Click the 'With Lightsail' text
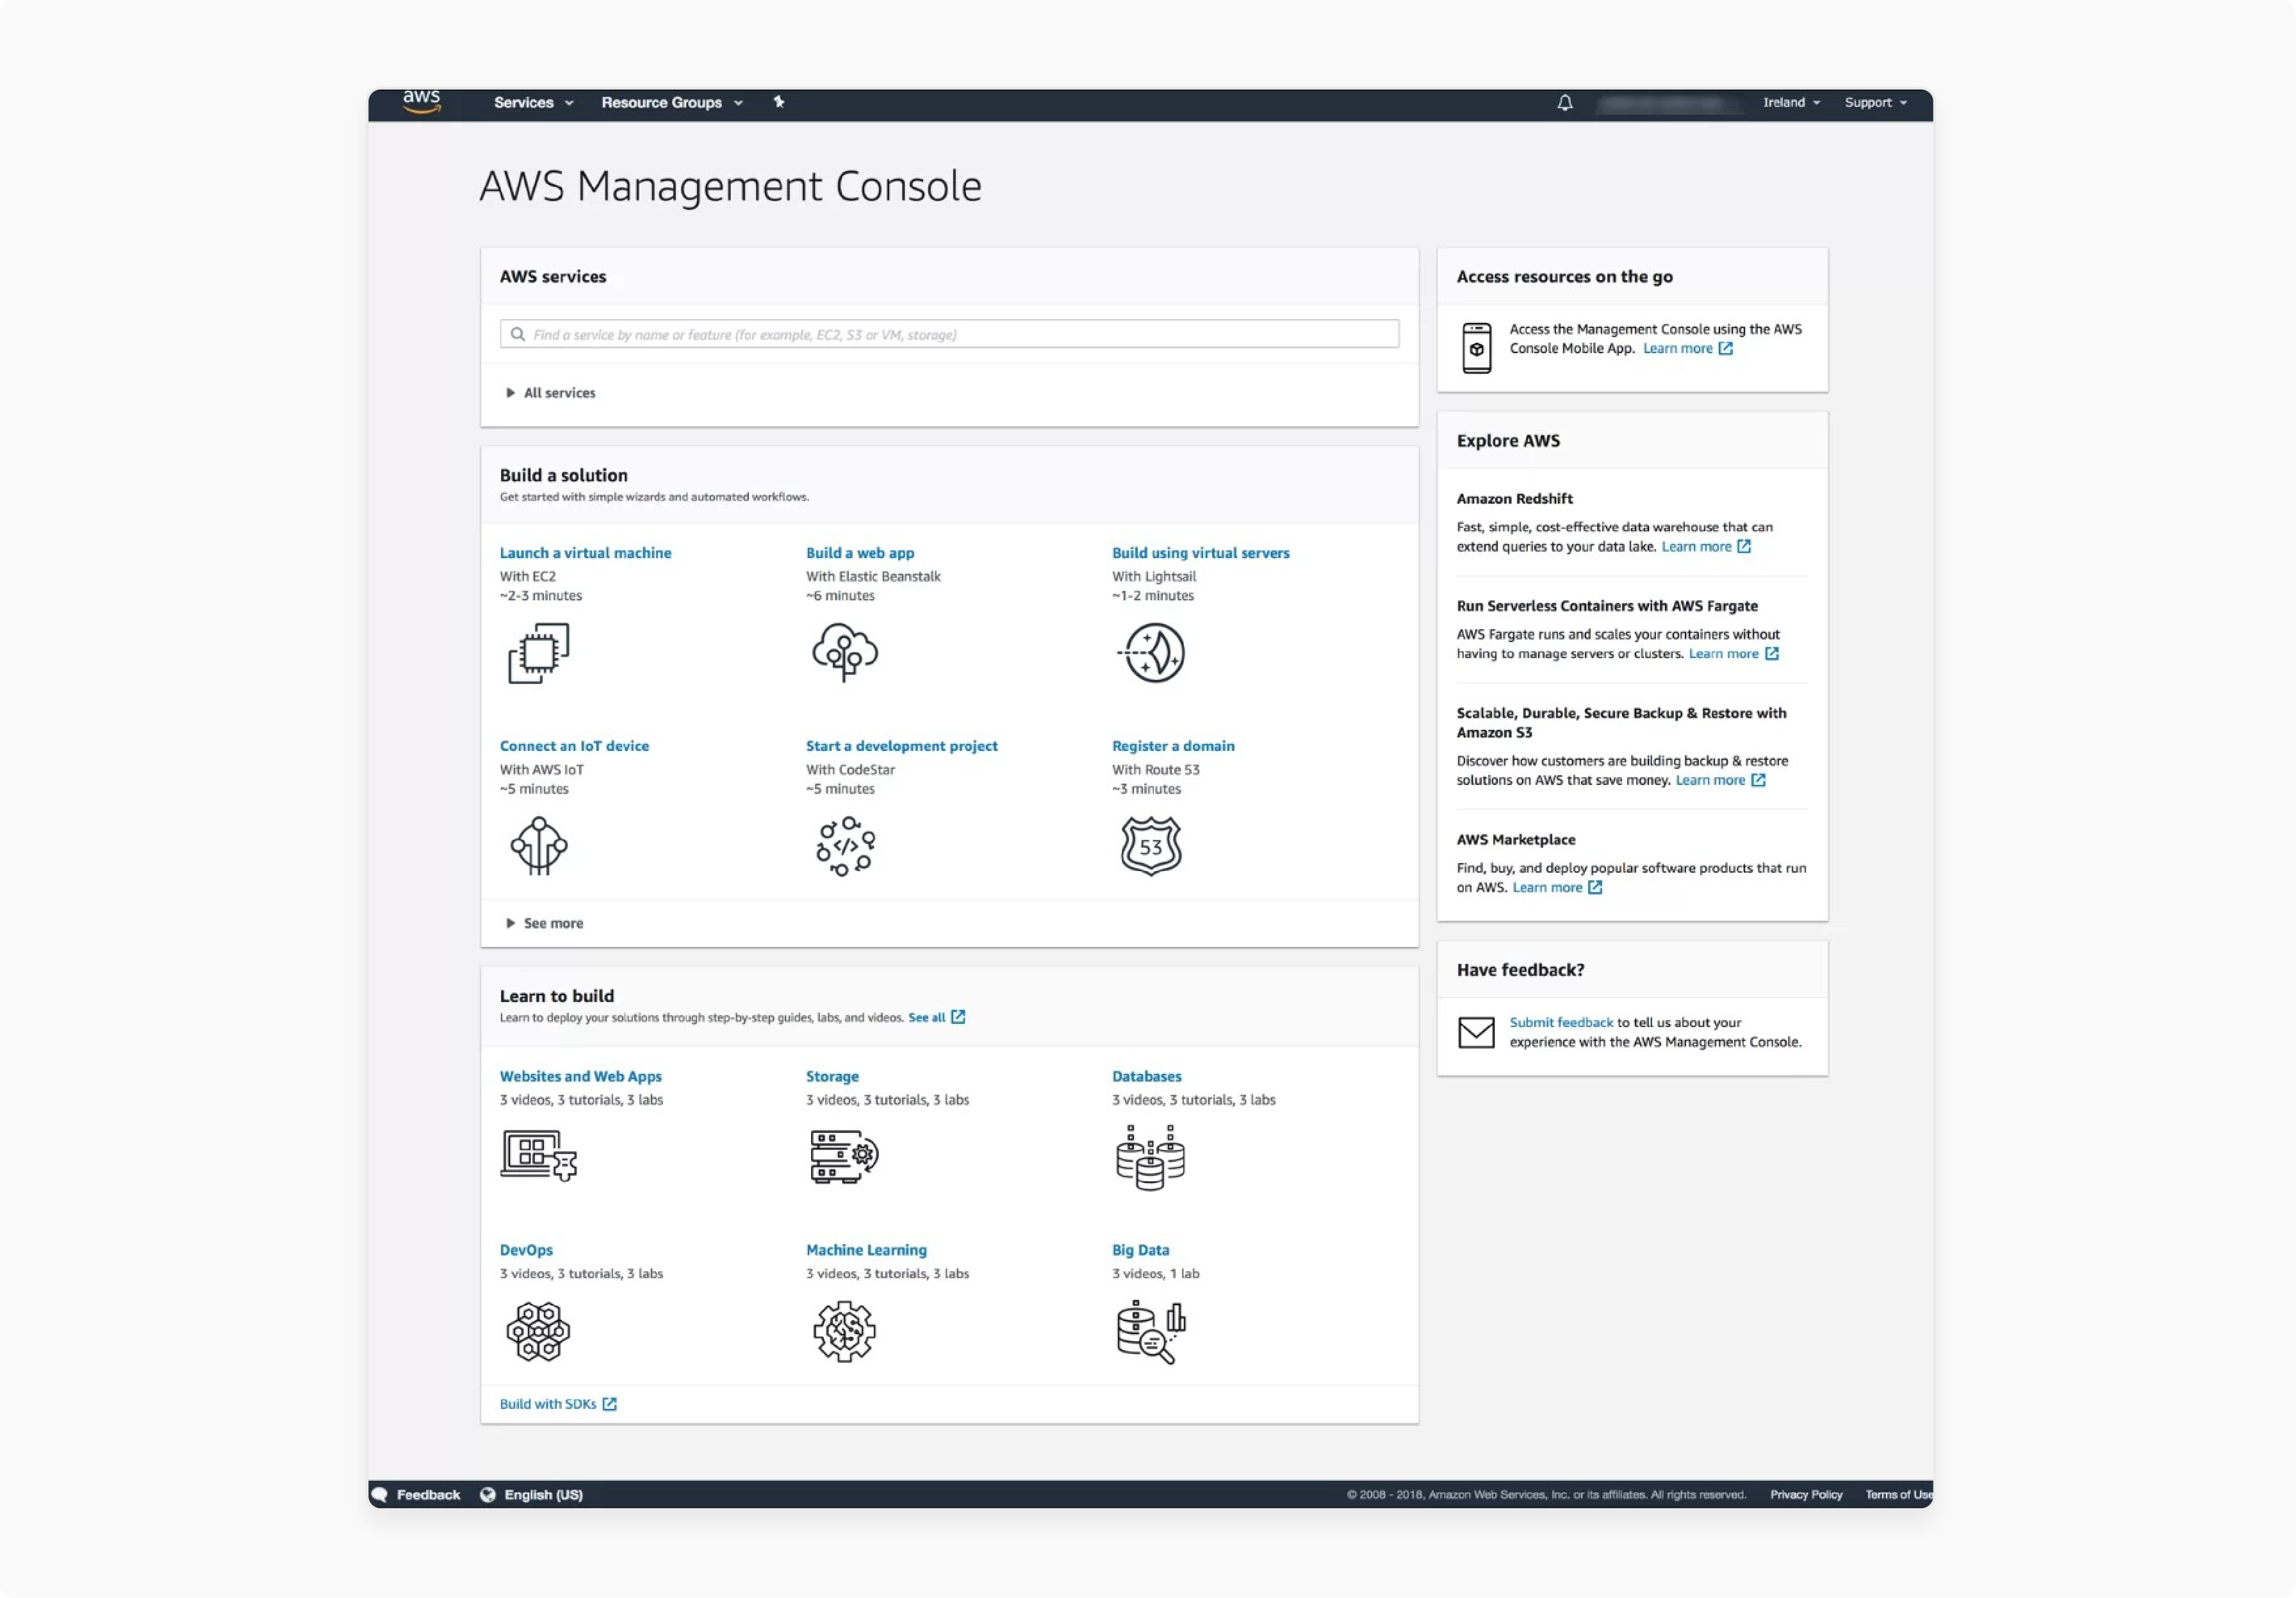2296x1598 pixels. pos(1154,576)
